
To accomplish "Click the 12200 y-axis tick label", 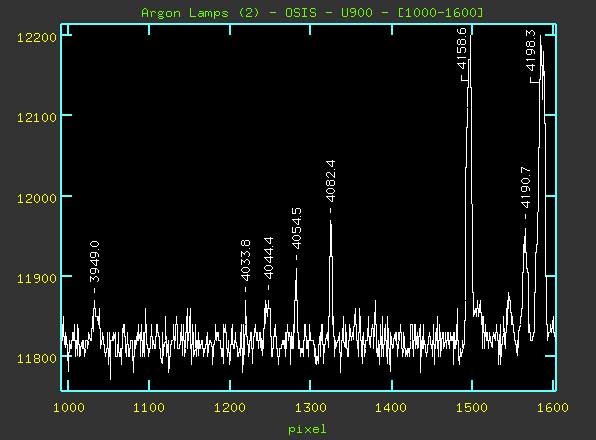I will pos(36,37).
